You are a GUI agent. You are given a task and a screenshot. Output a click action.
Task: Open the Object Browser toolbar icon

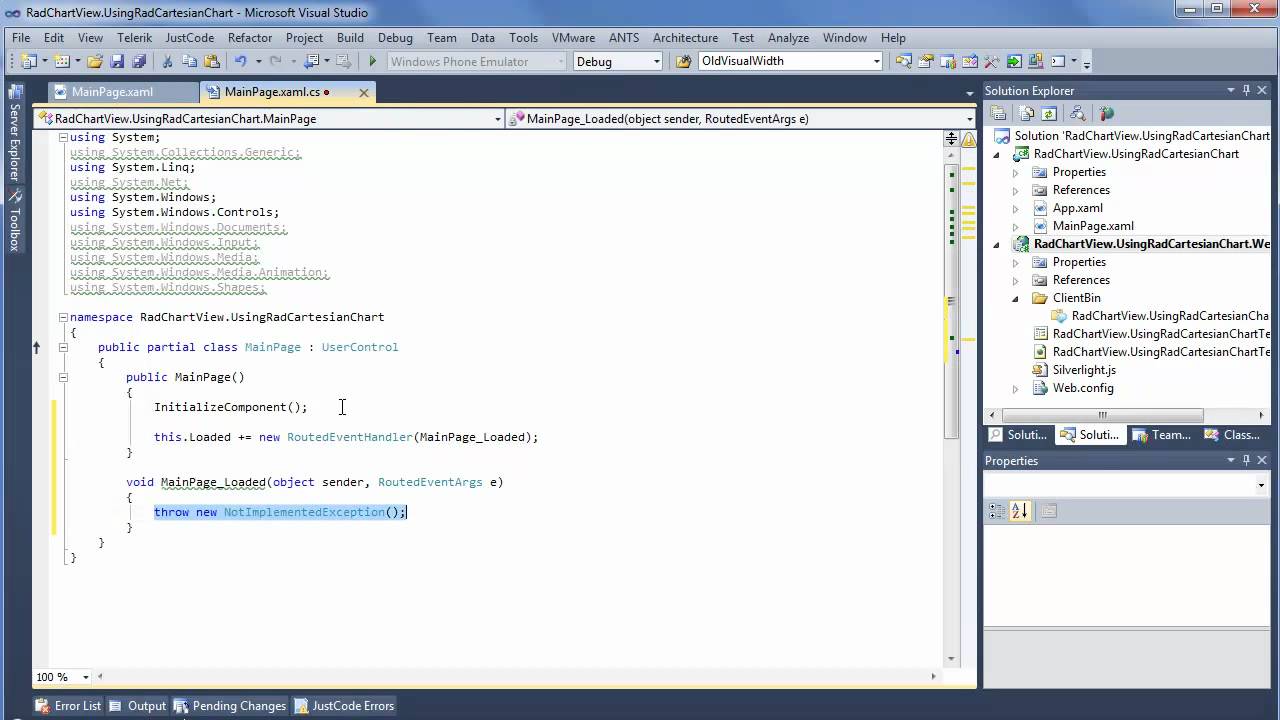969,61
